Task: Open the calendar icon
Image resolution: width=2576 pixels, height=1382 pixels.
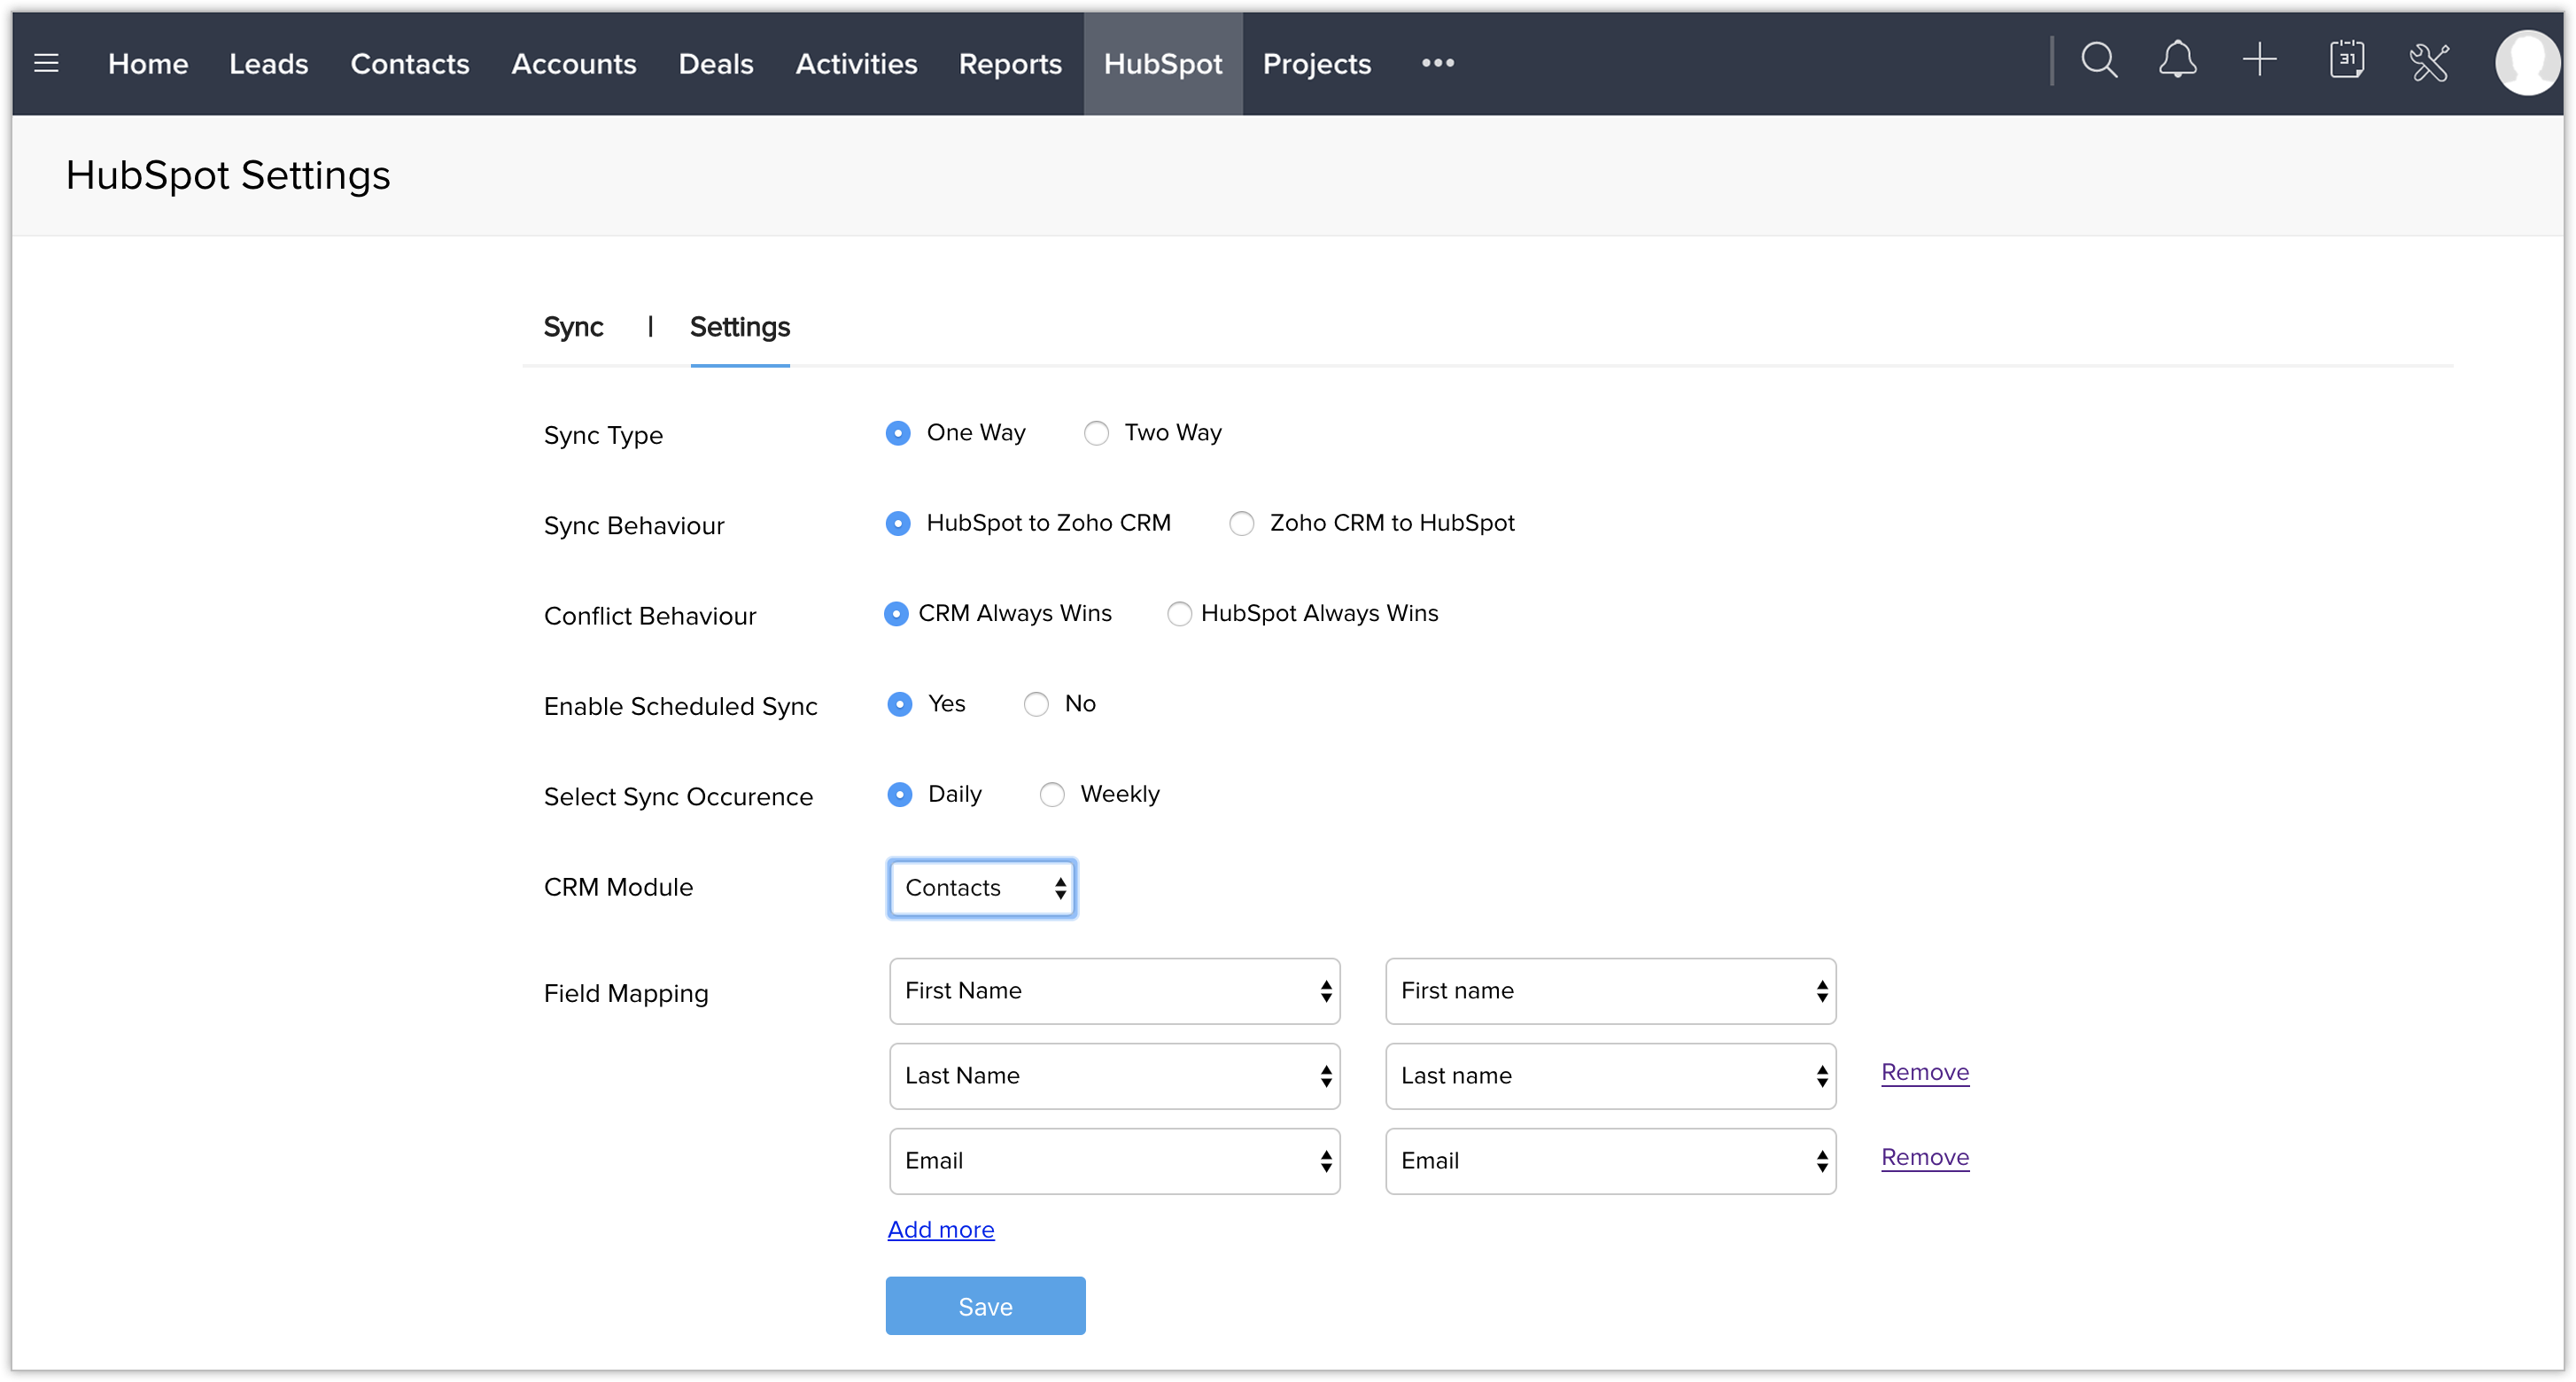Action: [x=2346, y=61]
